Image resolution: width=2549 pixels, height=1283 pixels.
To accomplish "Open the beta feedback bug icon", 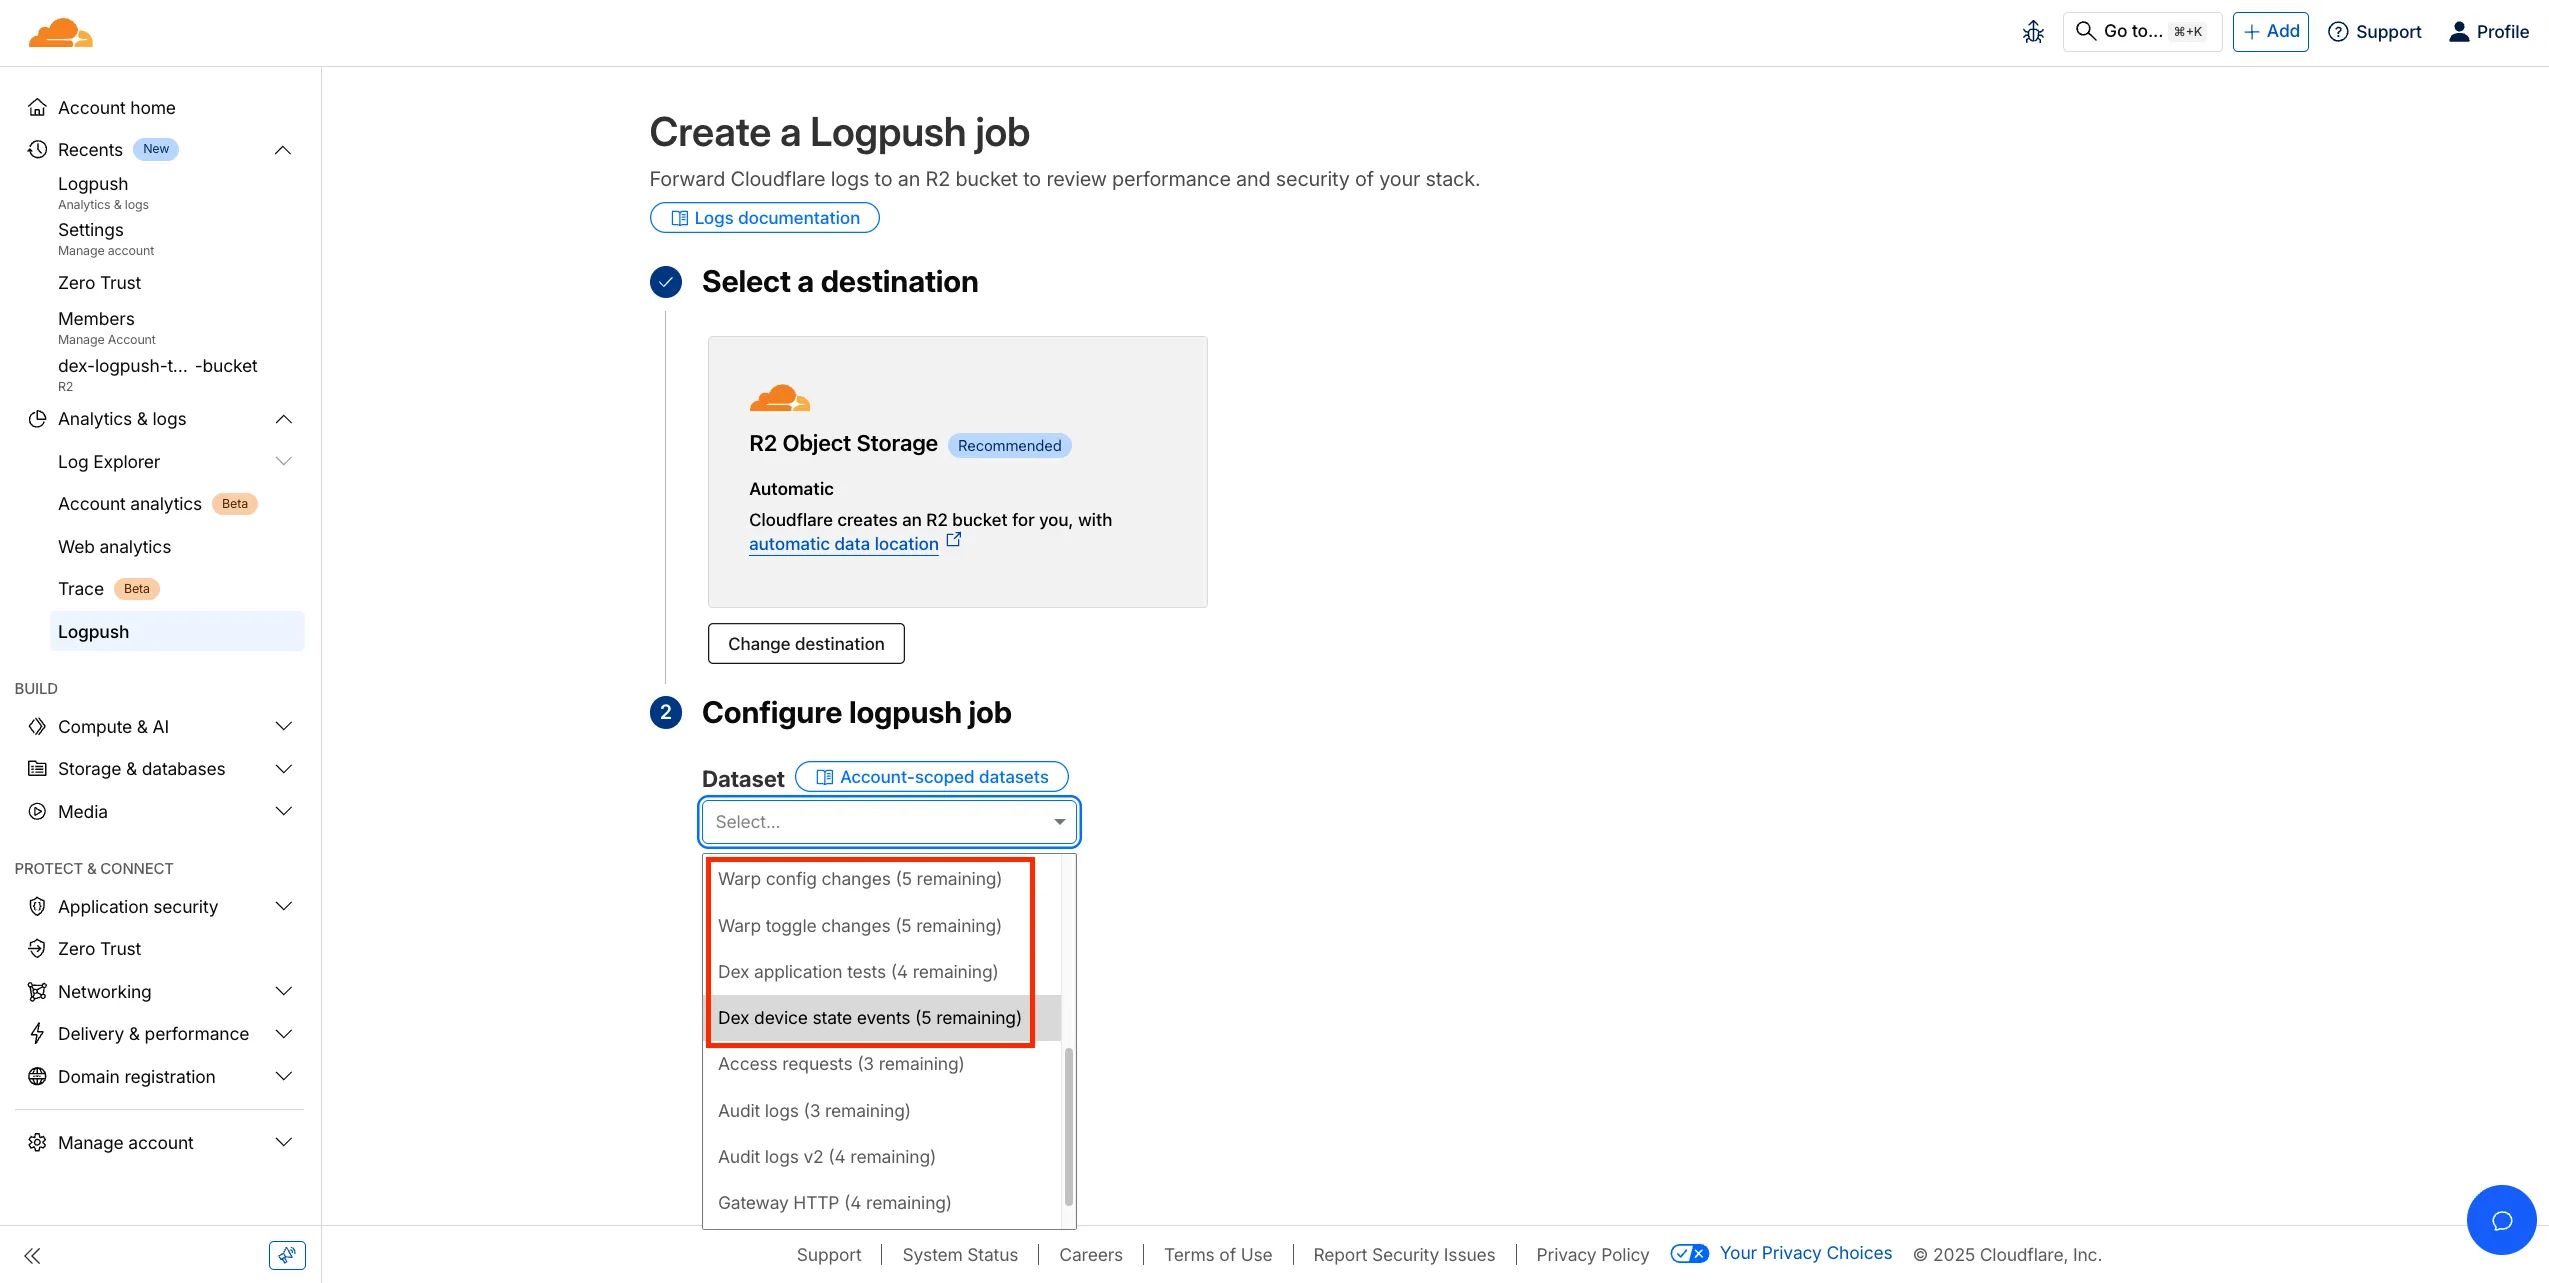I will 2032,31.
